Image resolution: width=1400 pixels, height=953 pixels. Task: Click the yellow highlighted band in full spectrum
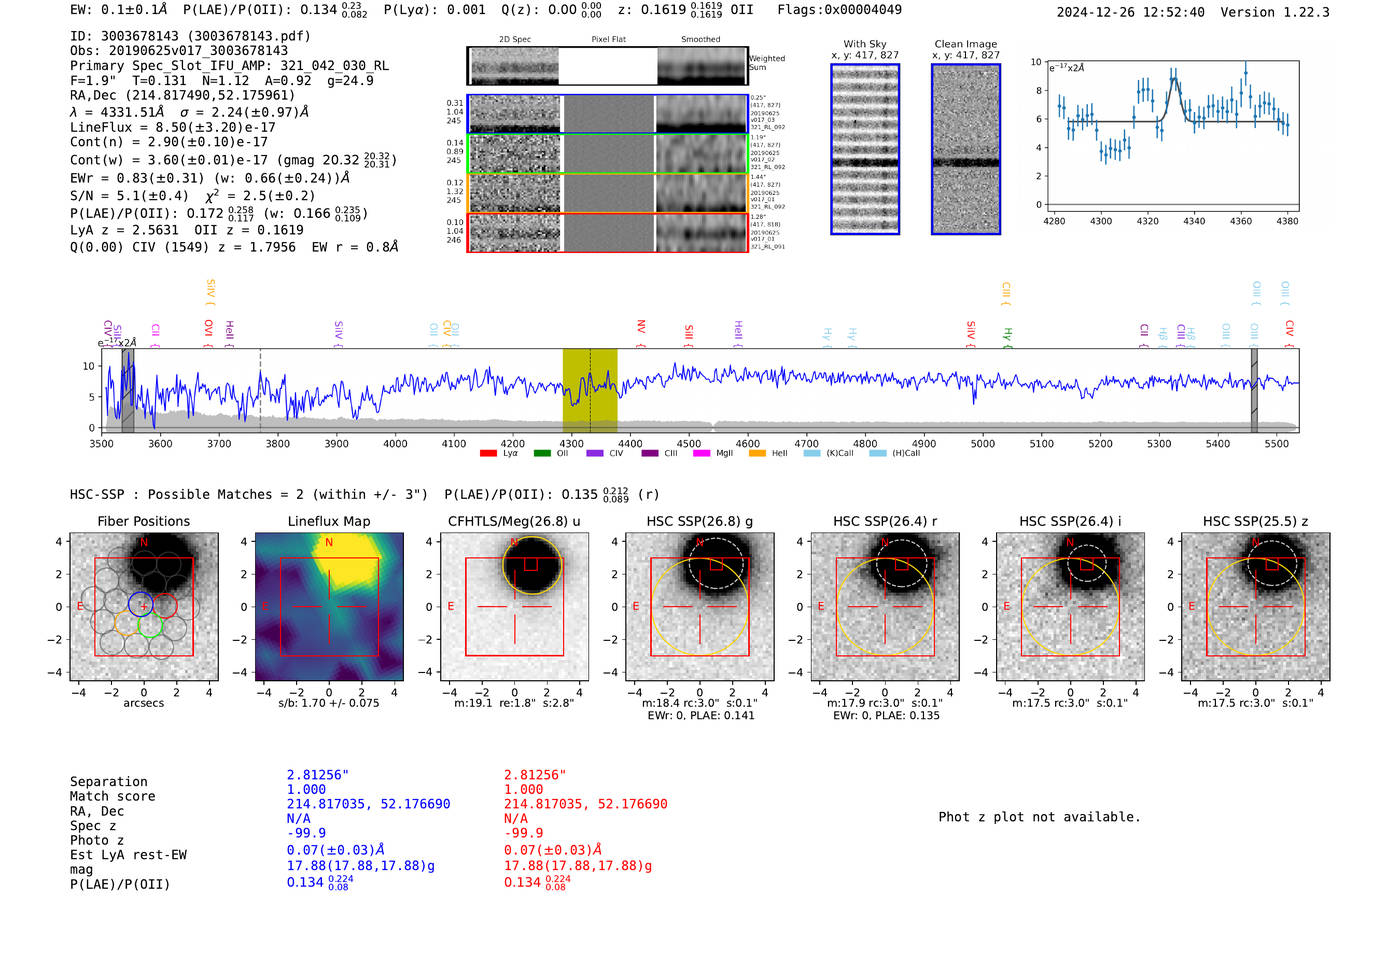[590, 390]
